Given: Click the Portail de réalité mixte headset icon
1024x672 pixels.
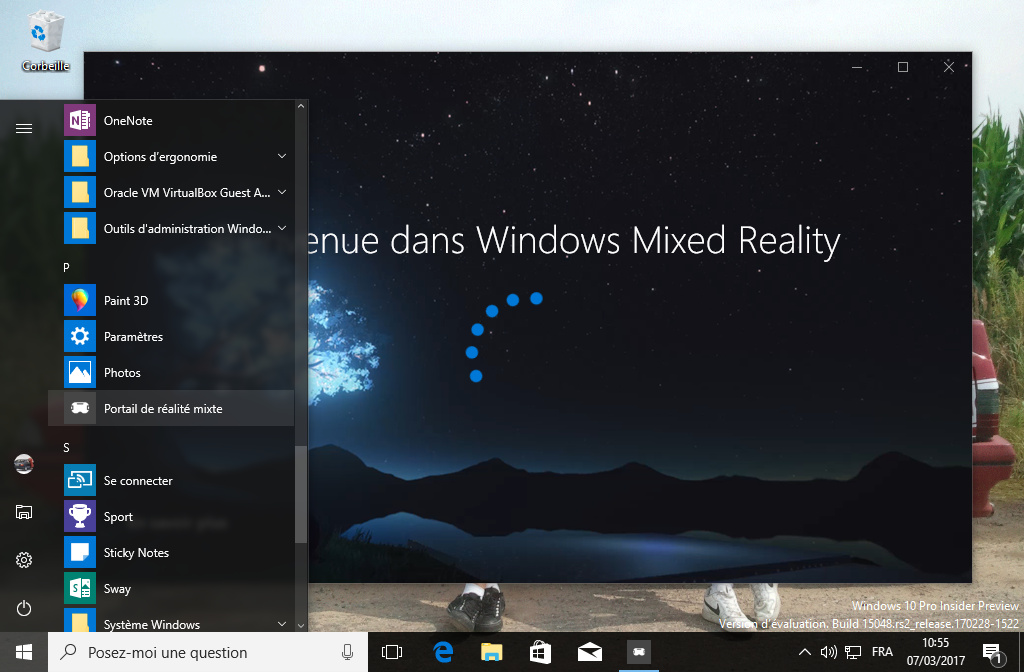Looking at the screenshot, I should coord(80,408).
